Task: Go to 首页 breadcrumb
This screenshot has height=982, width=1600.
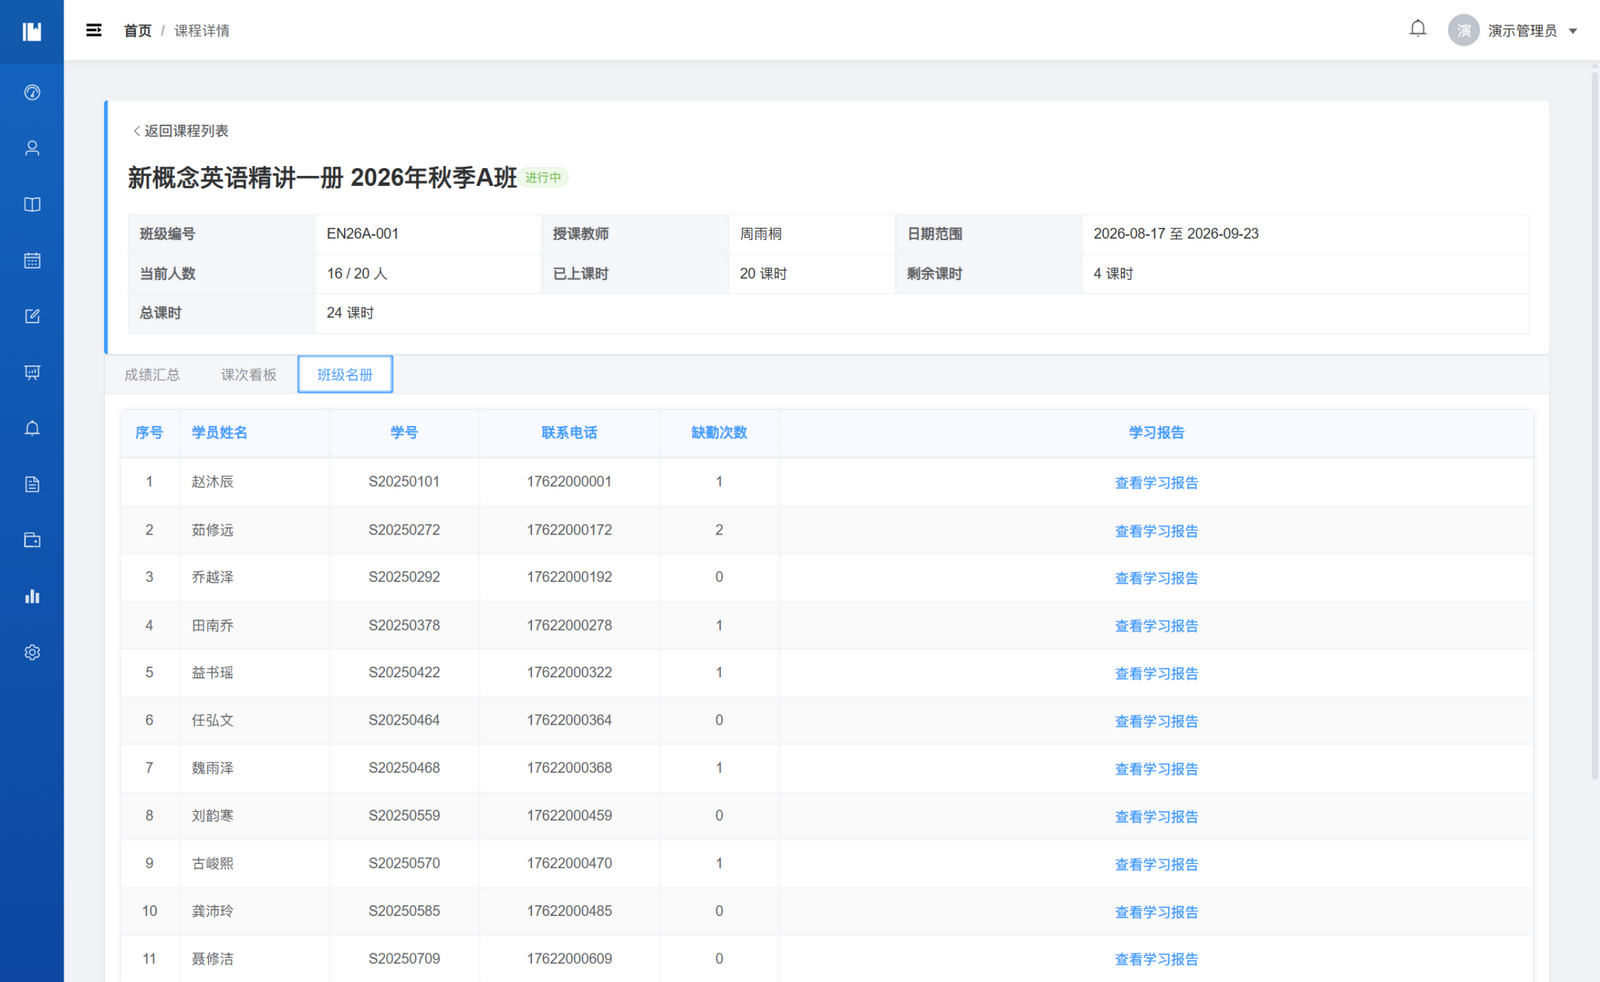Action: [x=138, y=31]
